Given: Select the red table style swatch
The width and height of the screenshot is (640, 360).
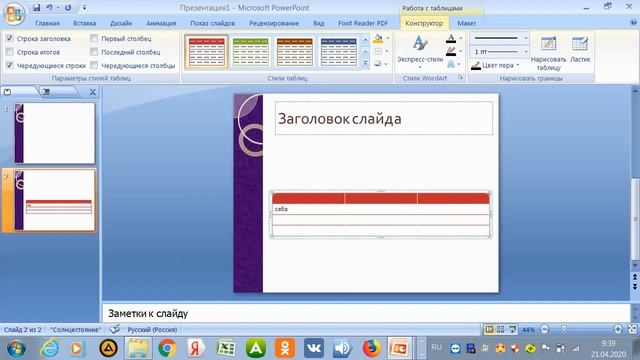Looking at the screenshot, I should (x=207, y=52).
